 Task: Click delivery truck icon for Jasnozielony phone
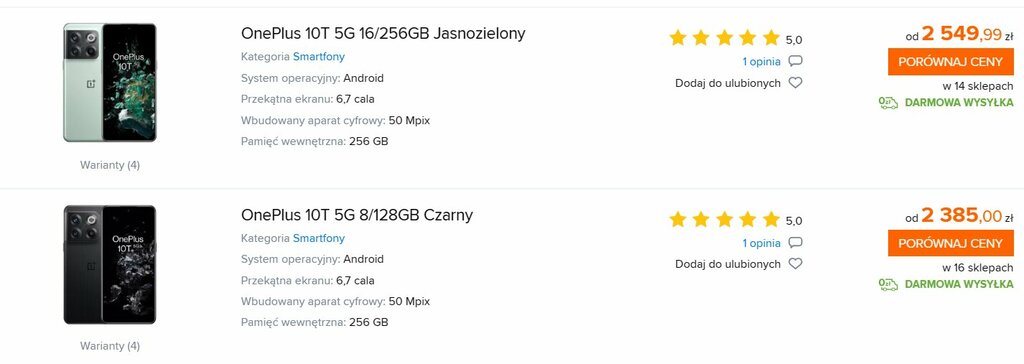click(x=889, y=103)
